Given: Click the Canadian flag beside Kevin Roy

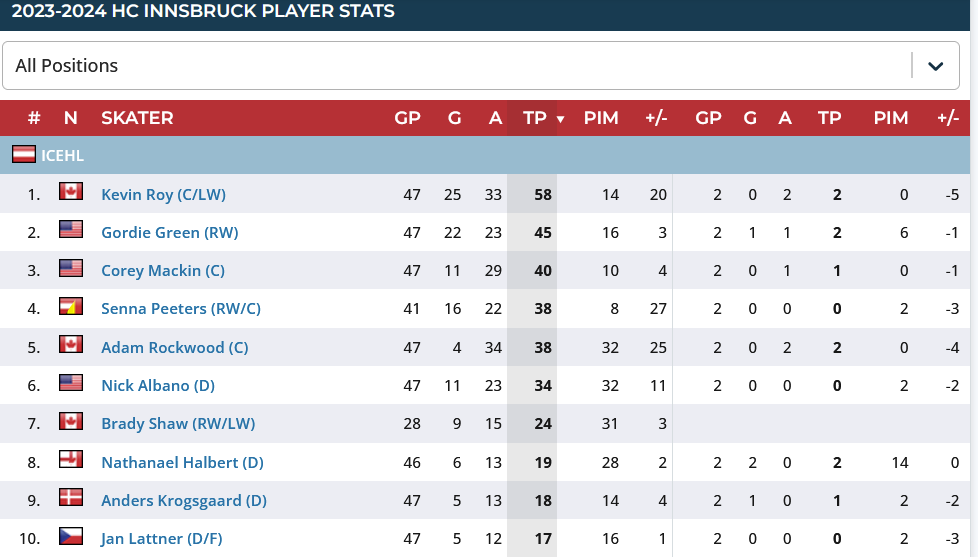Looking at the screenshot, I should click(70, 191).
